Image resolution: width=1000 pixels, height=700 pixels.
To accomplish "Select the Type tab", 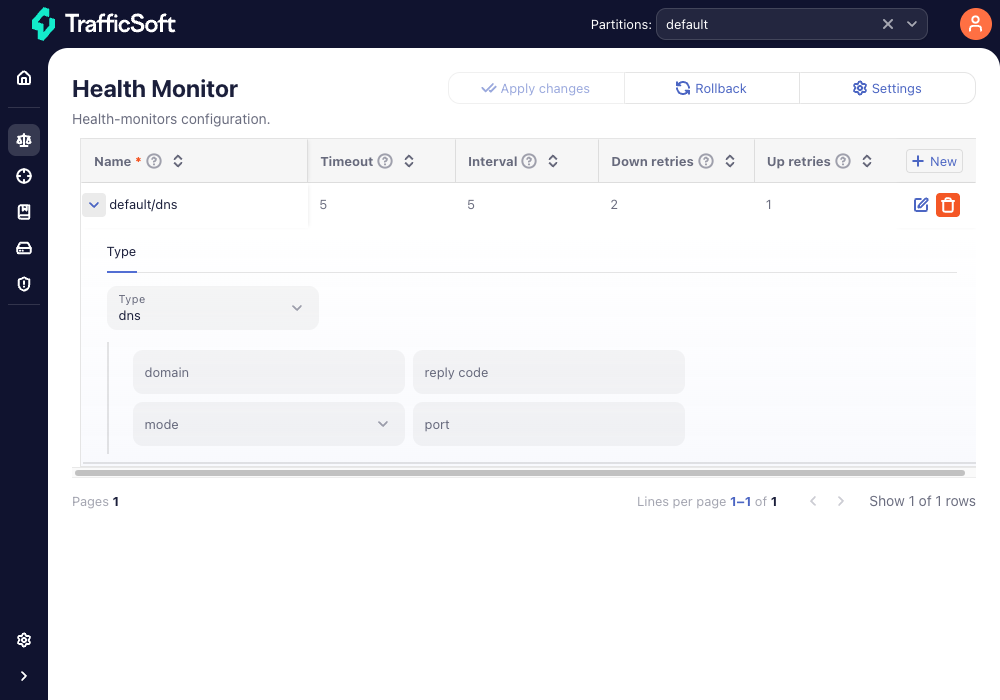I will coord(121,252).
